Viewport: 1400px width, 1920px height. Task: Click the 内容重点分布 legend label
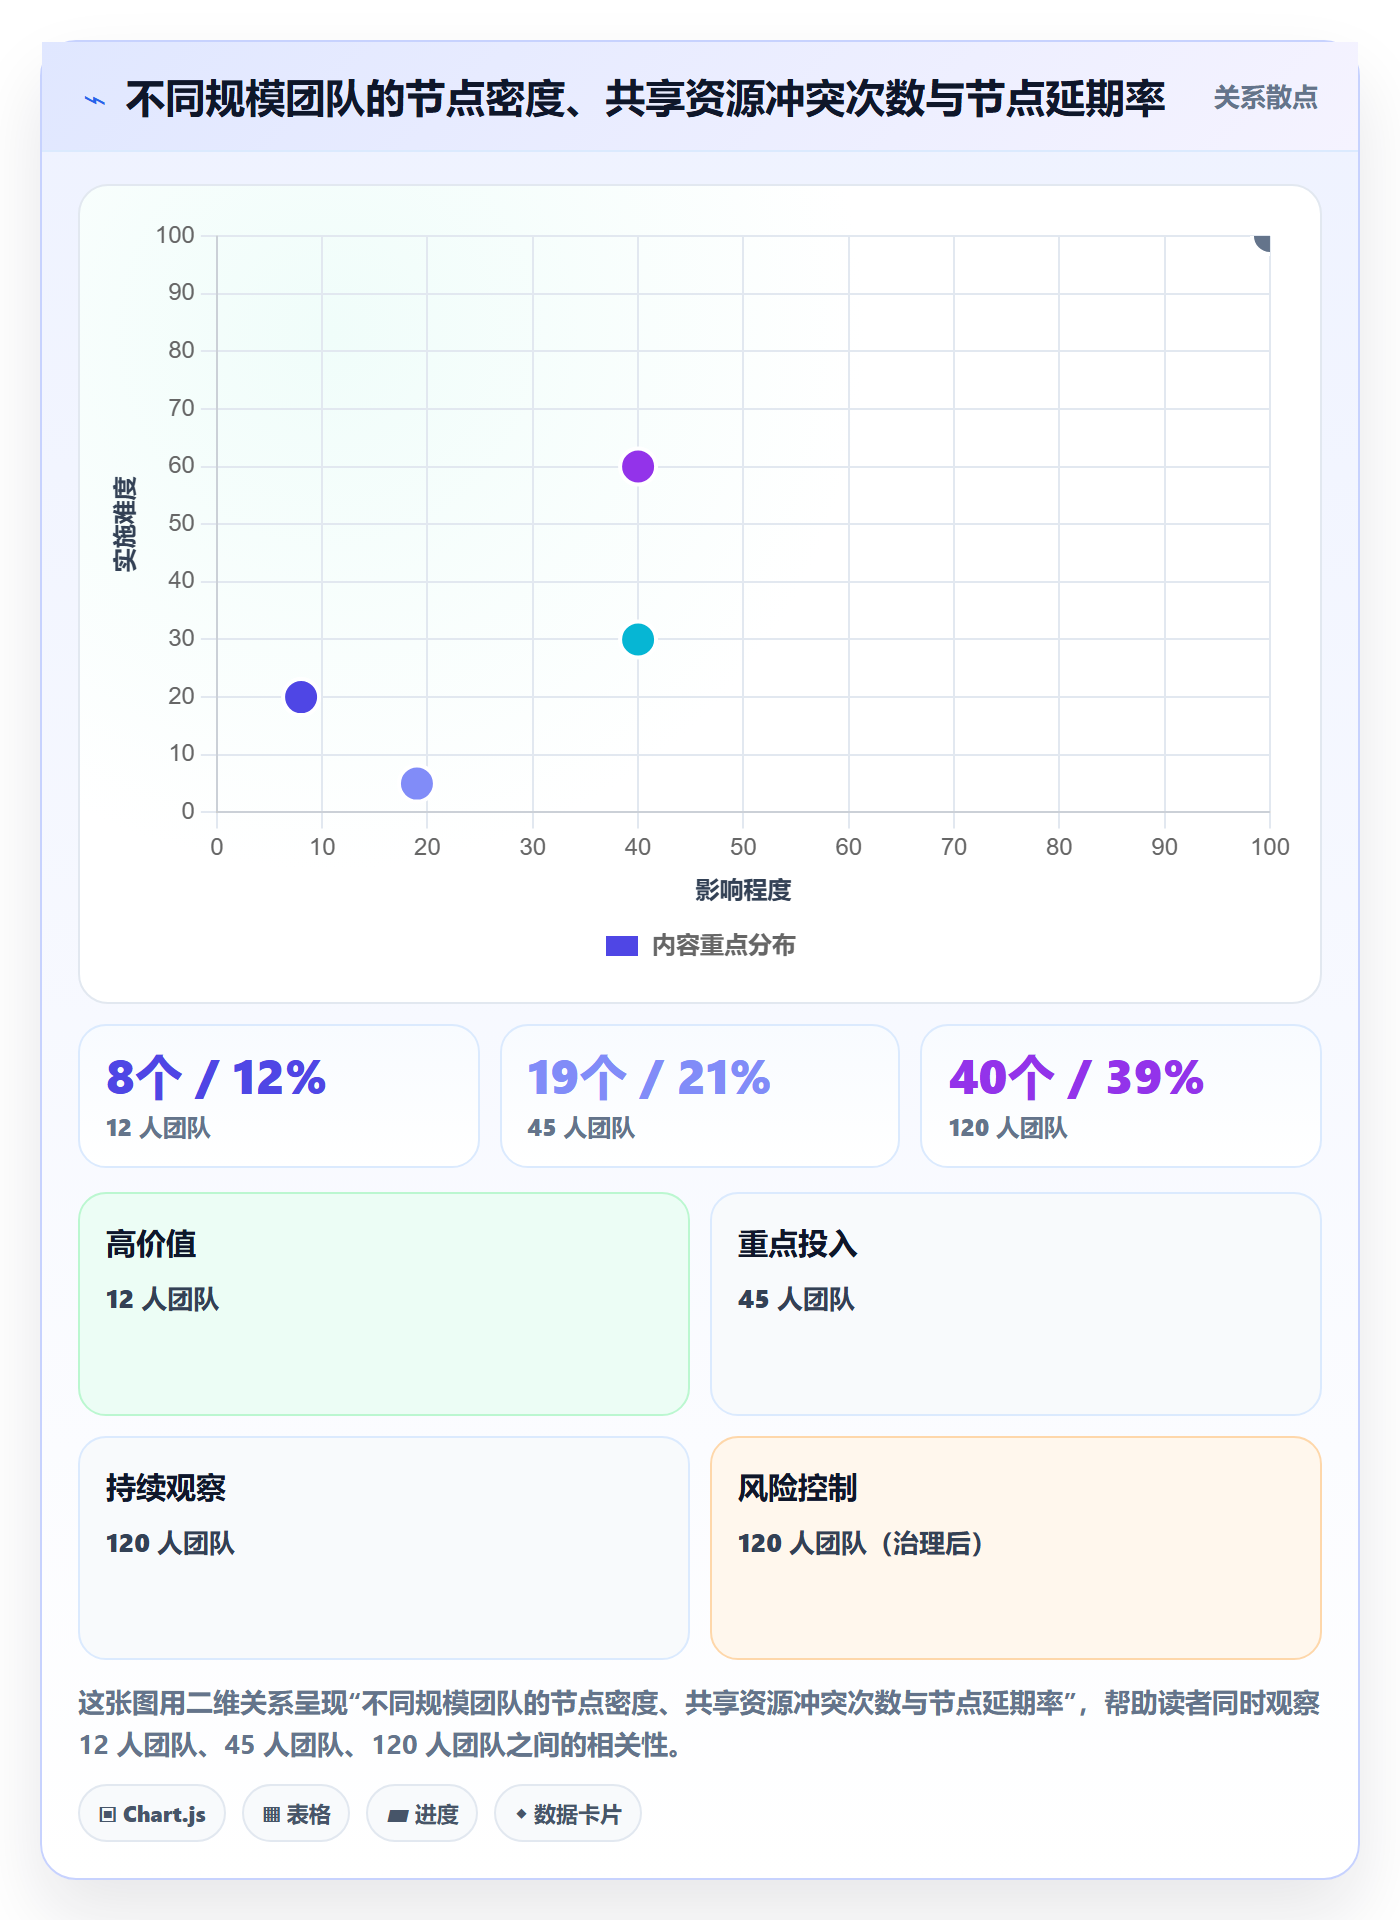point(723,946)
